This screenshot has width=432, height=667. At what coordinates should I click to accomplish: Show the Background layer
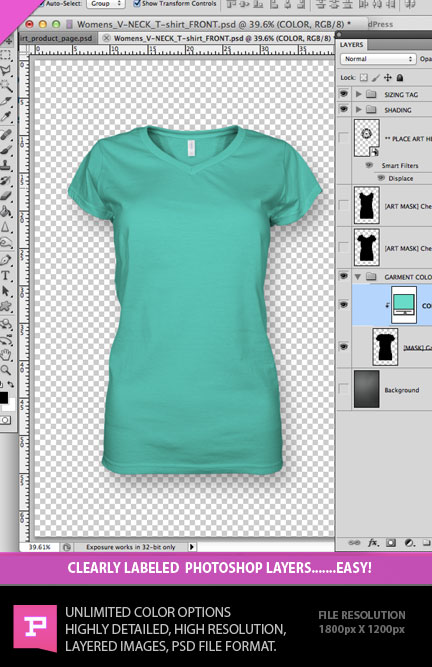343,389
